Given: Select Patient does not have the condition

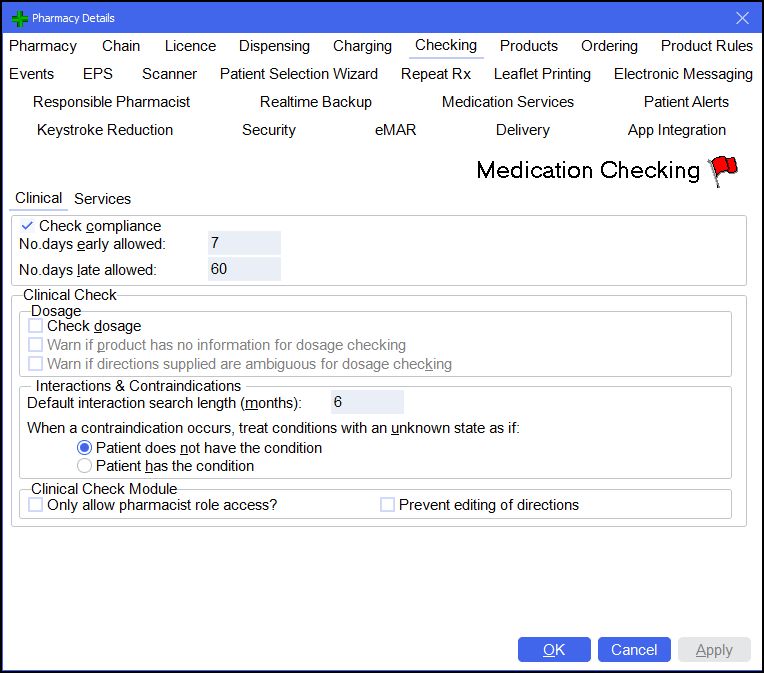Looking at the screenshot, I should pyautogui.click(x=84, y=448).
